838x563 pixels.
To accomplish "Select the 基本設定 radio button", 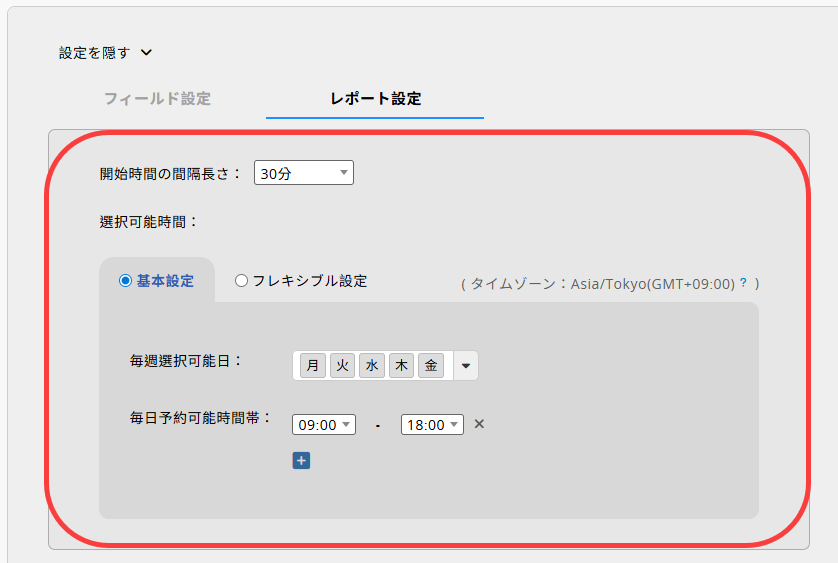I will [125, 281].
